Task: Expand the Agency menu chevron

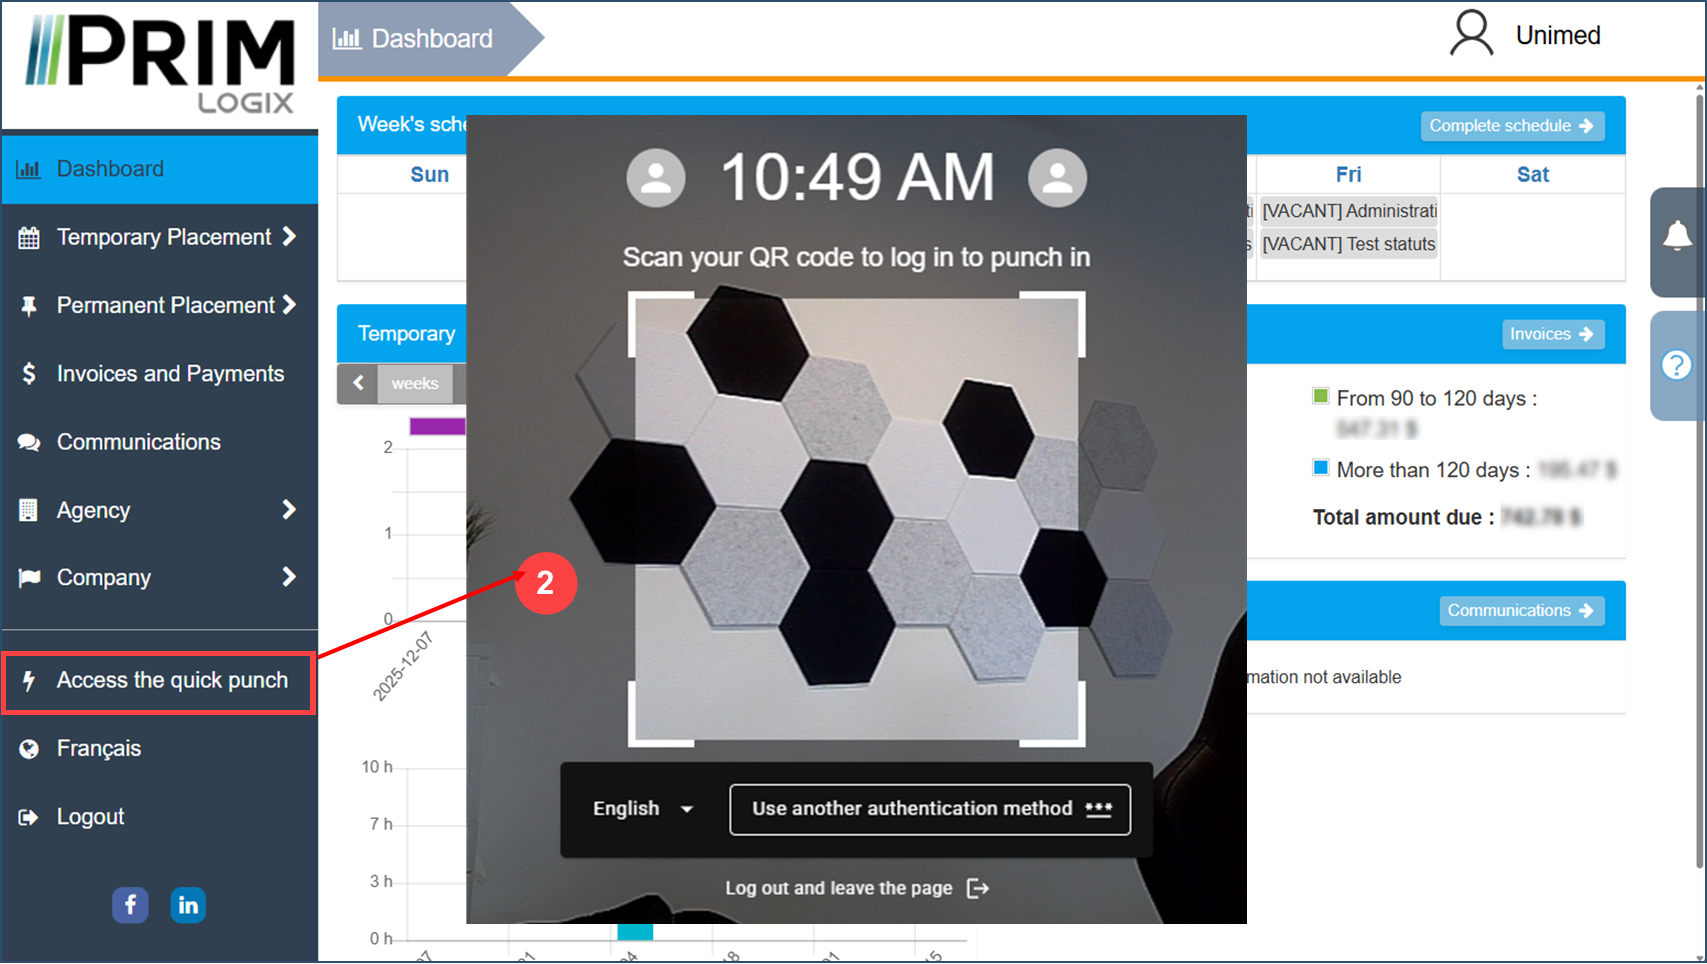Action: (x=289, y=510)
